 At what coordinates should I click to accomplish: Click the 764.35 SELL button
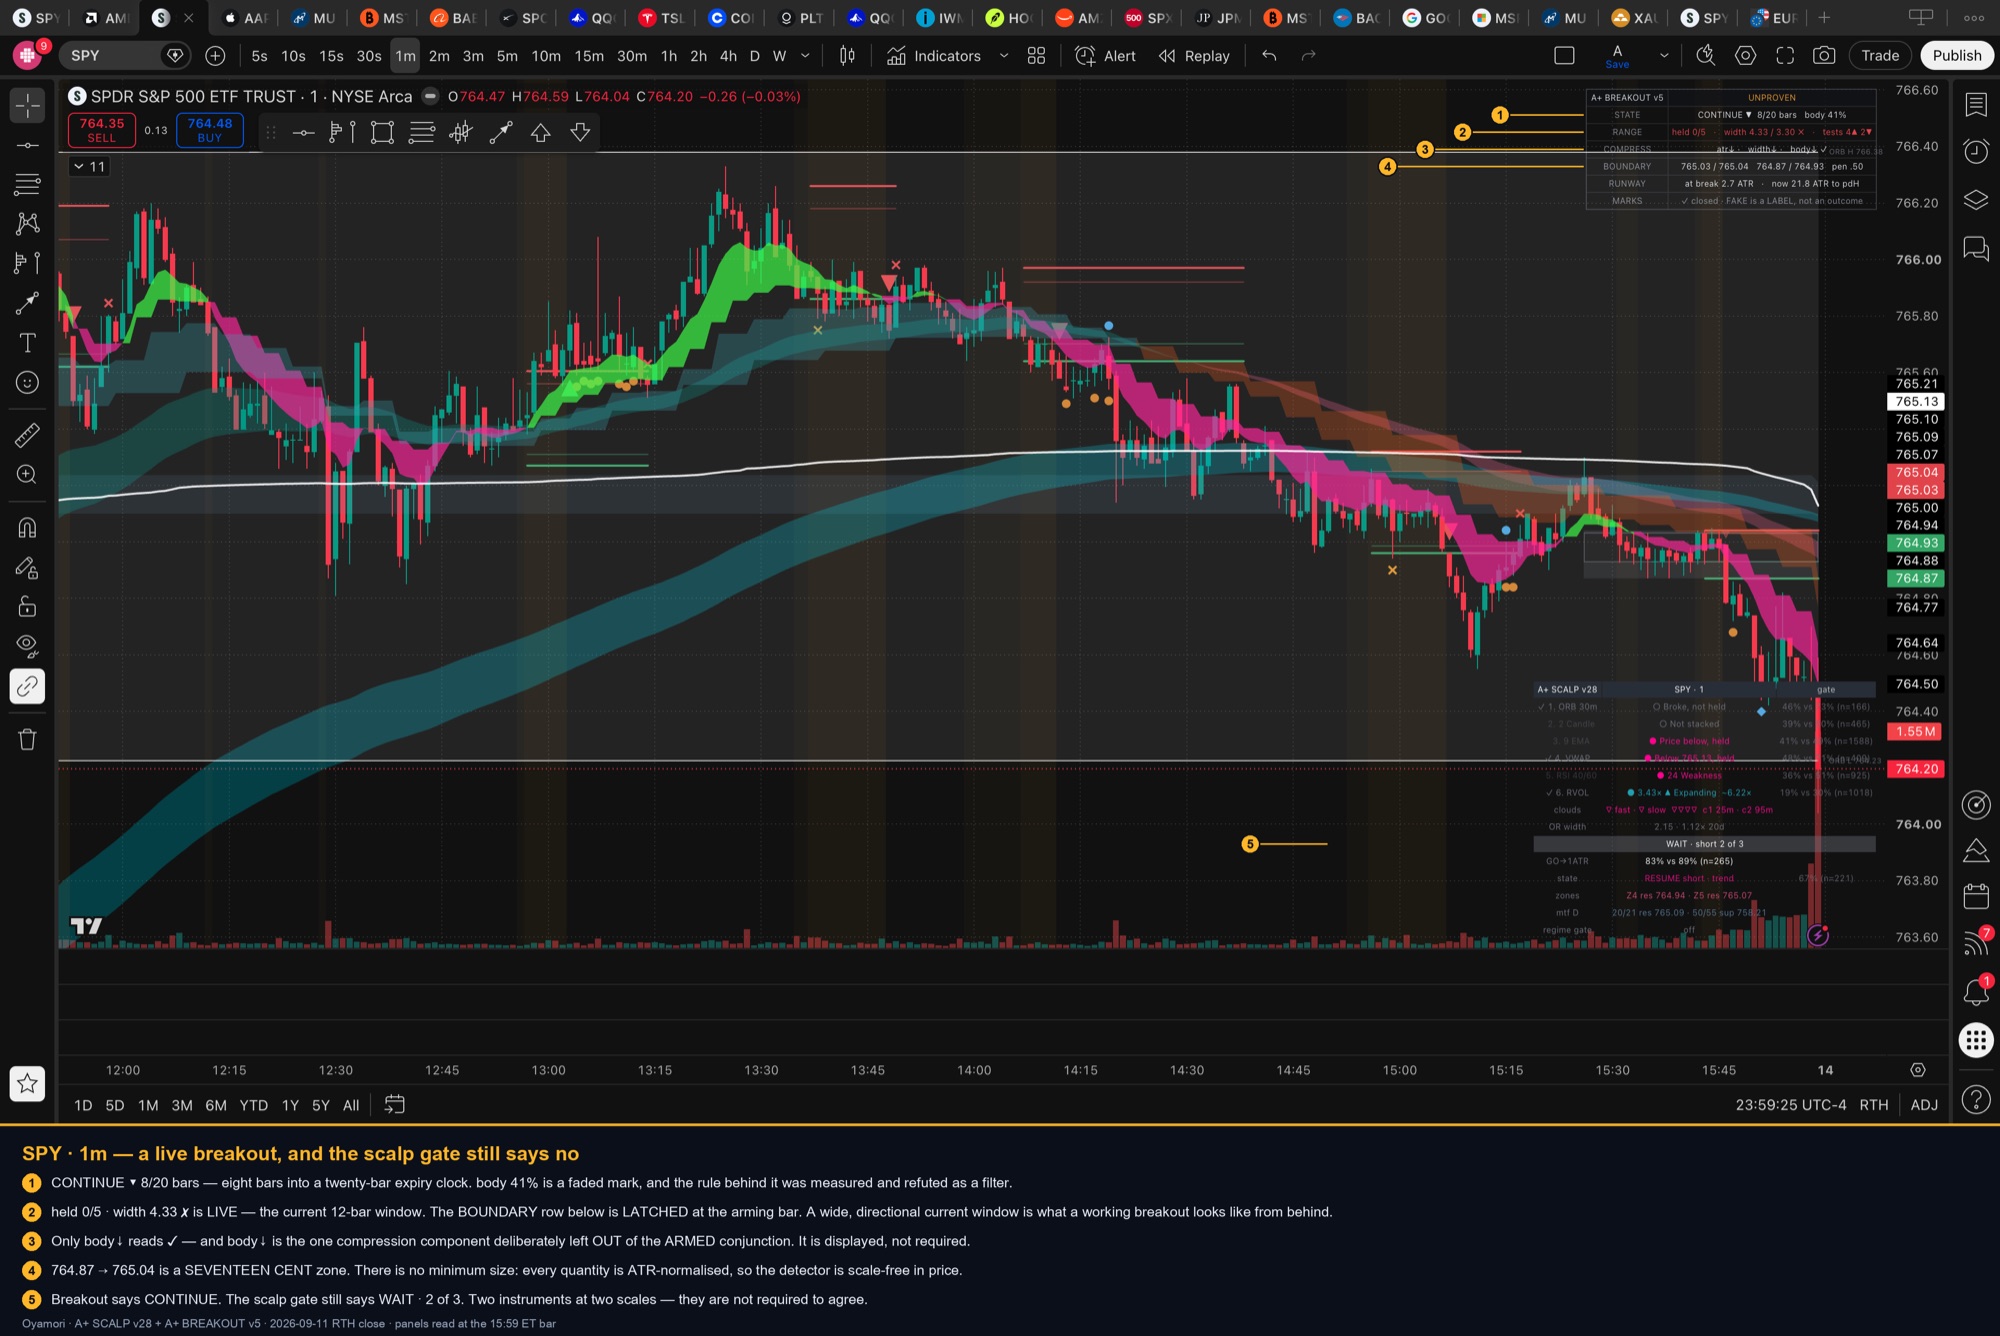click(x=102, y=130)
